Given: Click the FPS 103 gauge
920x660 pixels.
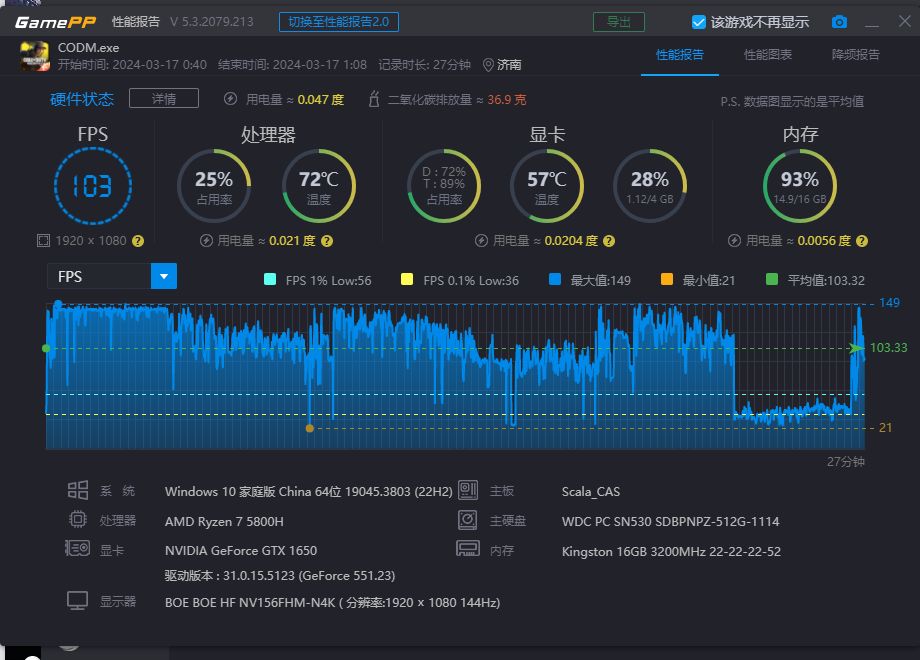Looking at the screenshot, I should (93, 186).
